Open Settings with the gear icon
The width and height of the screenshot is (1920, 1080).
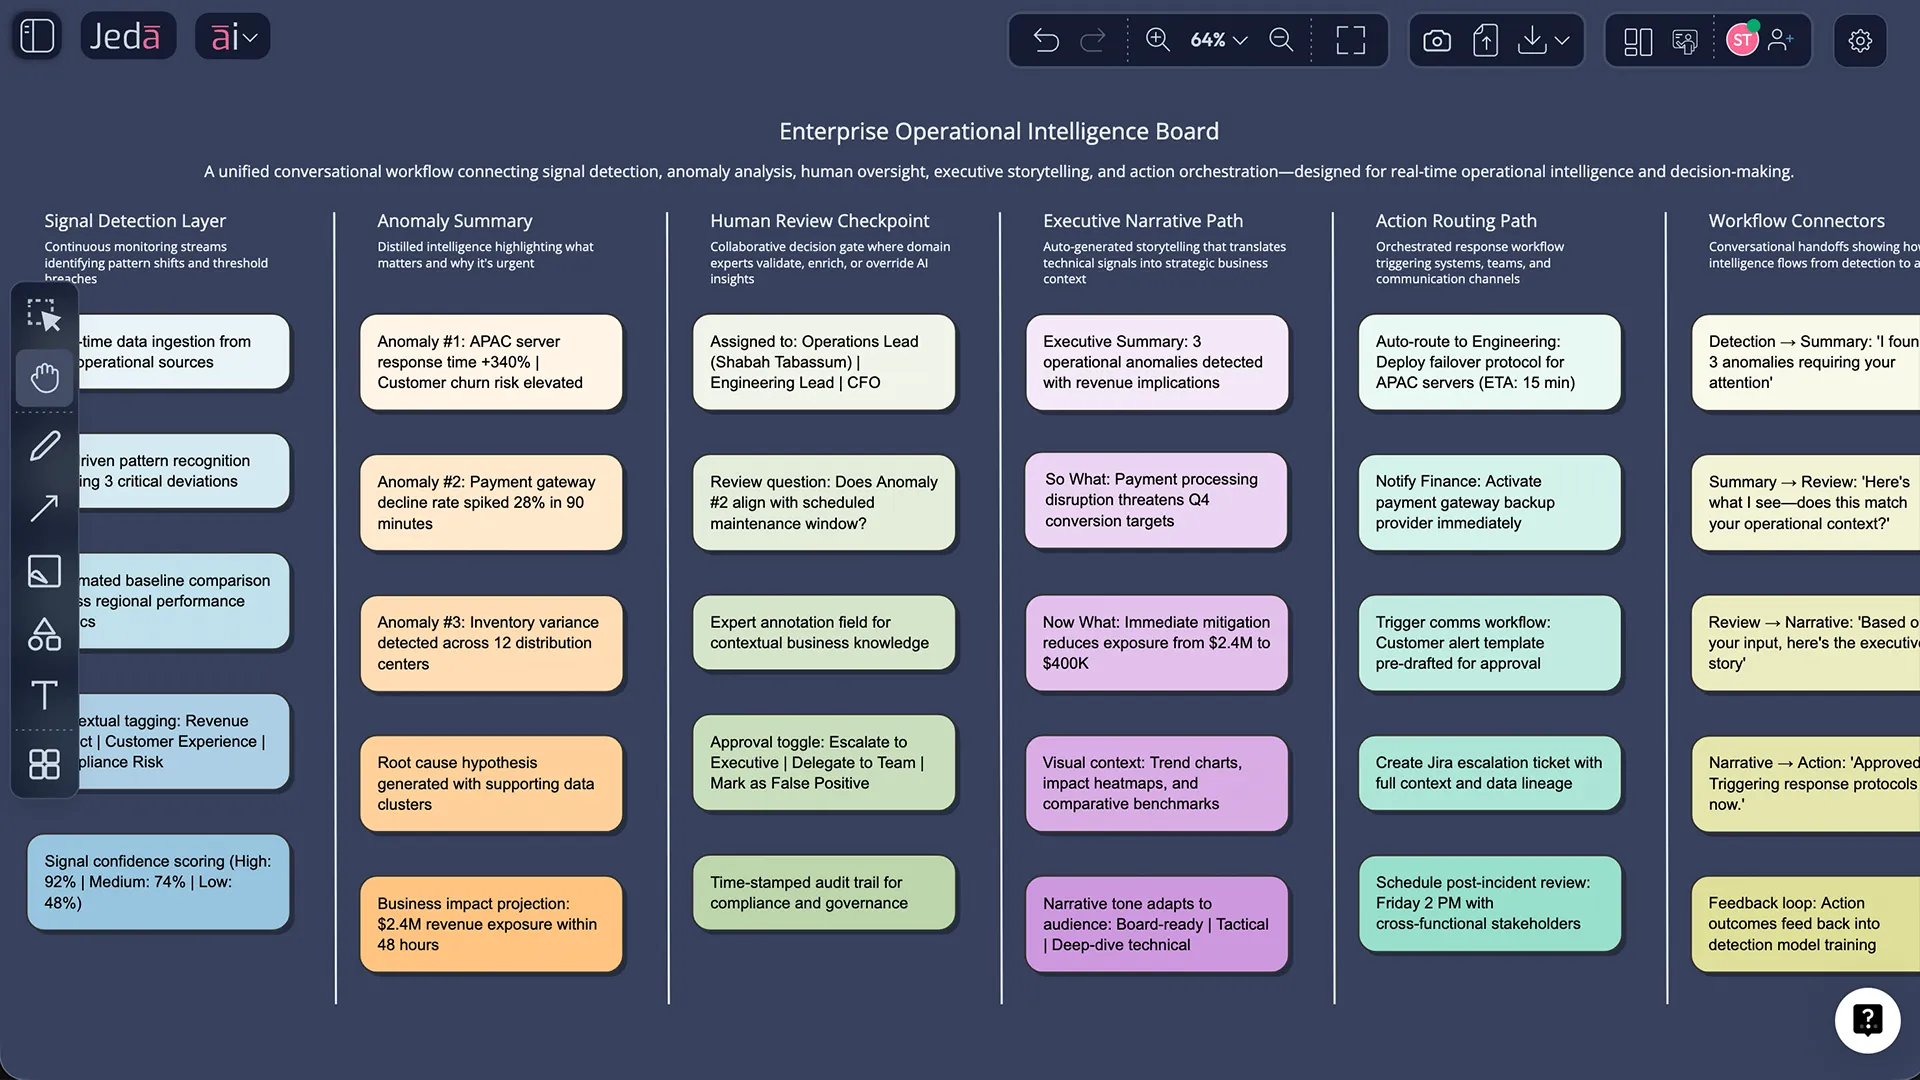click(x=1860, y=40)
